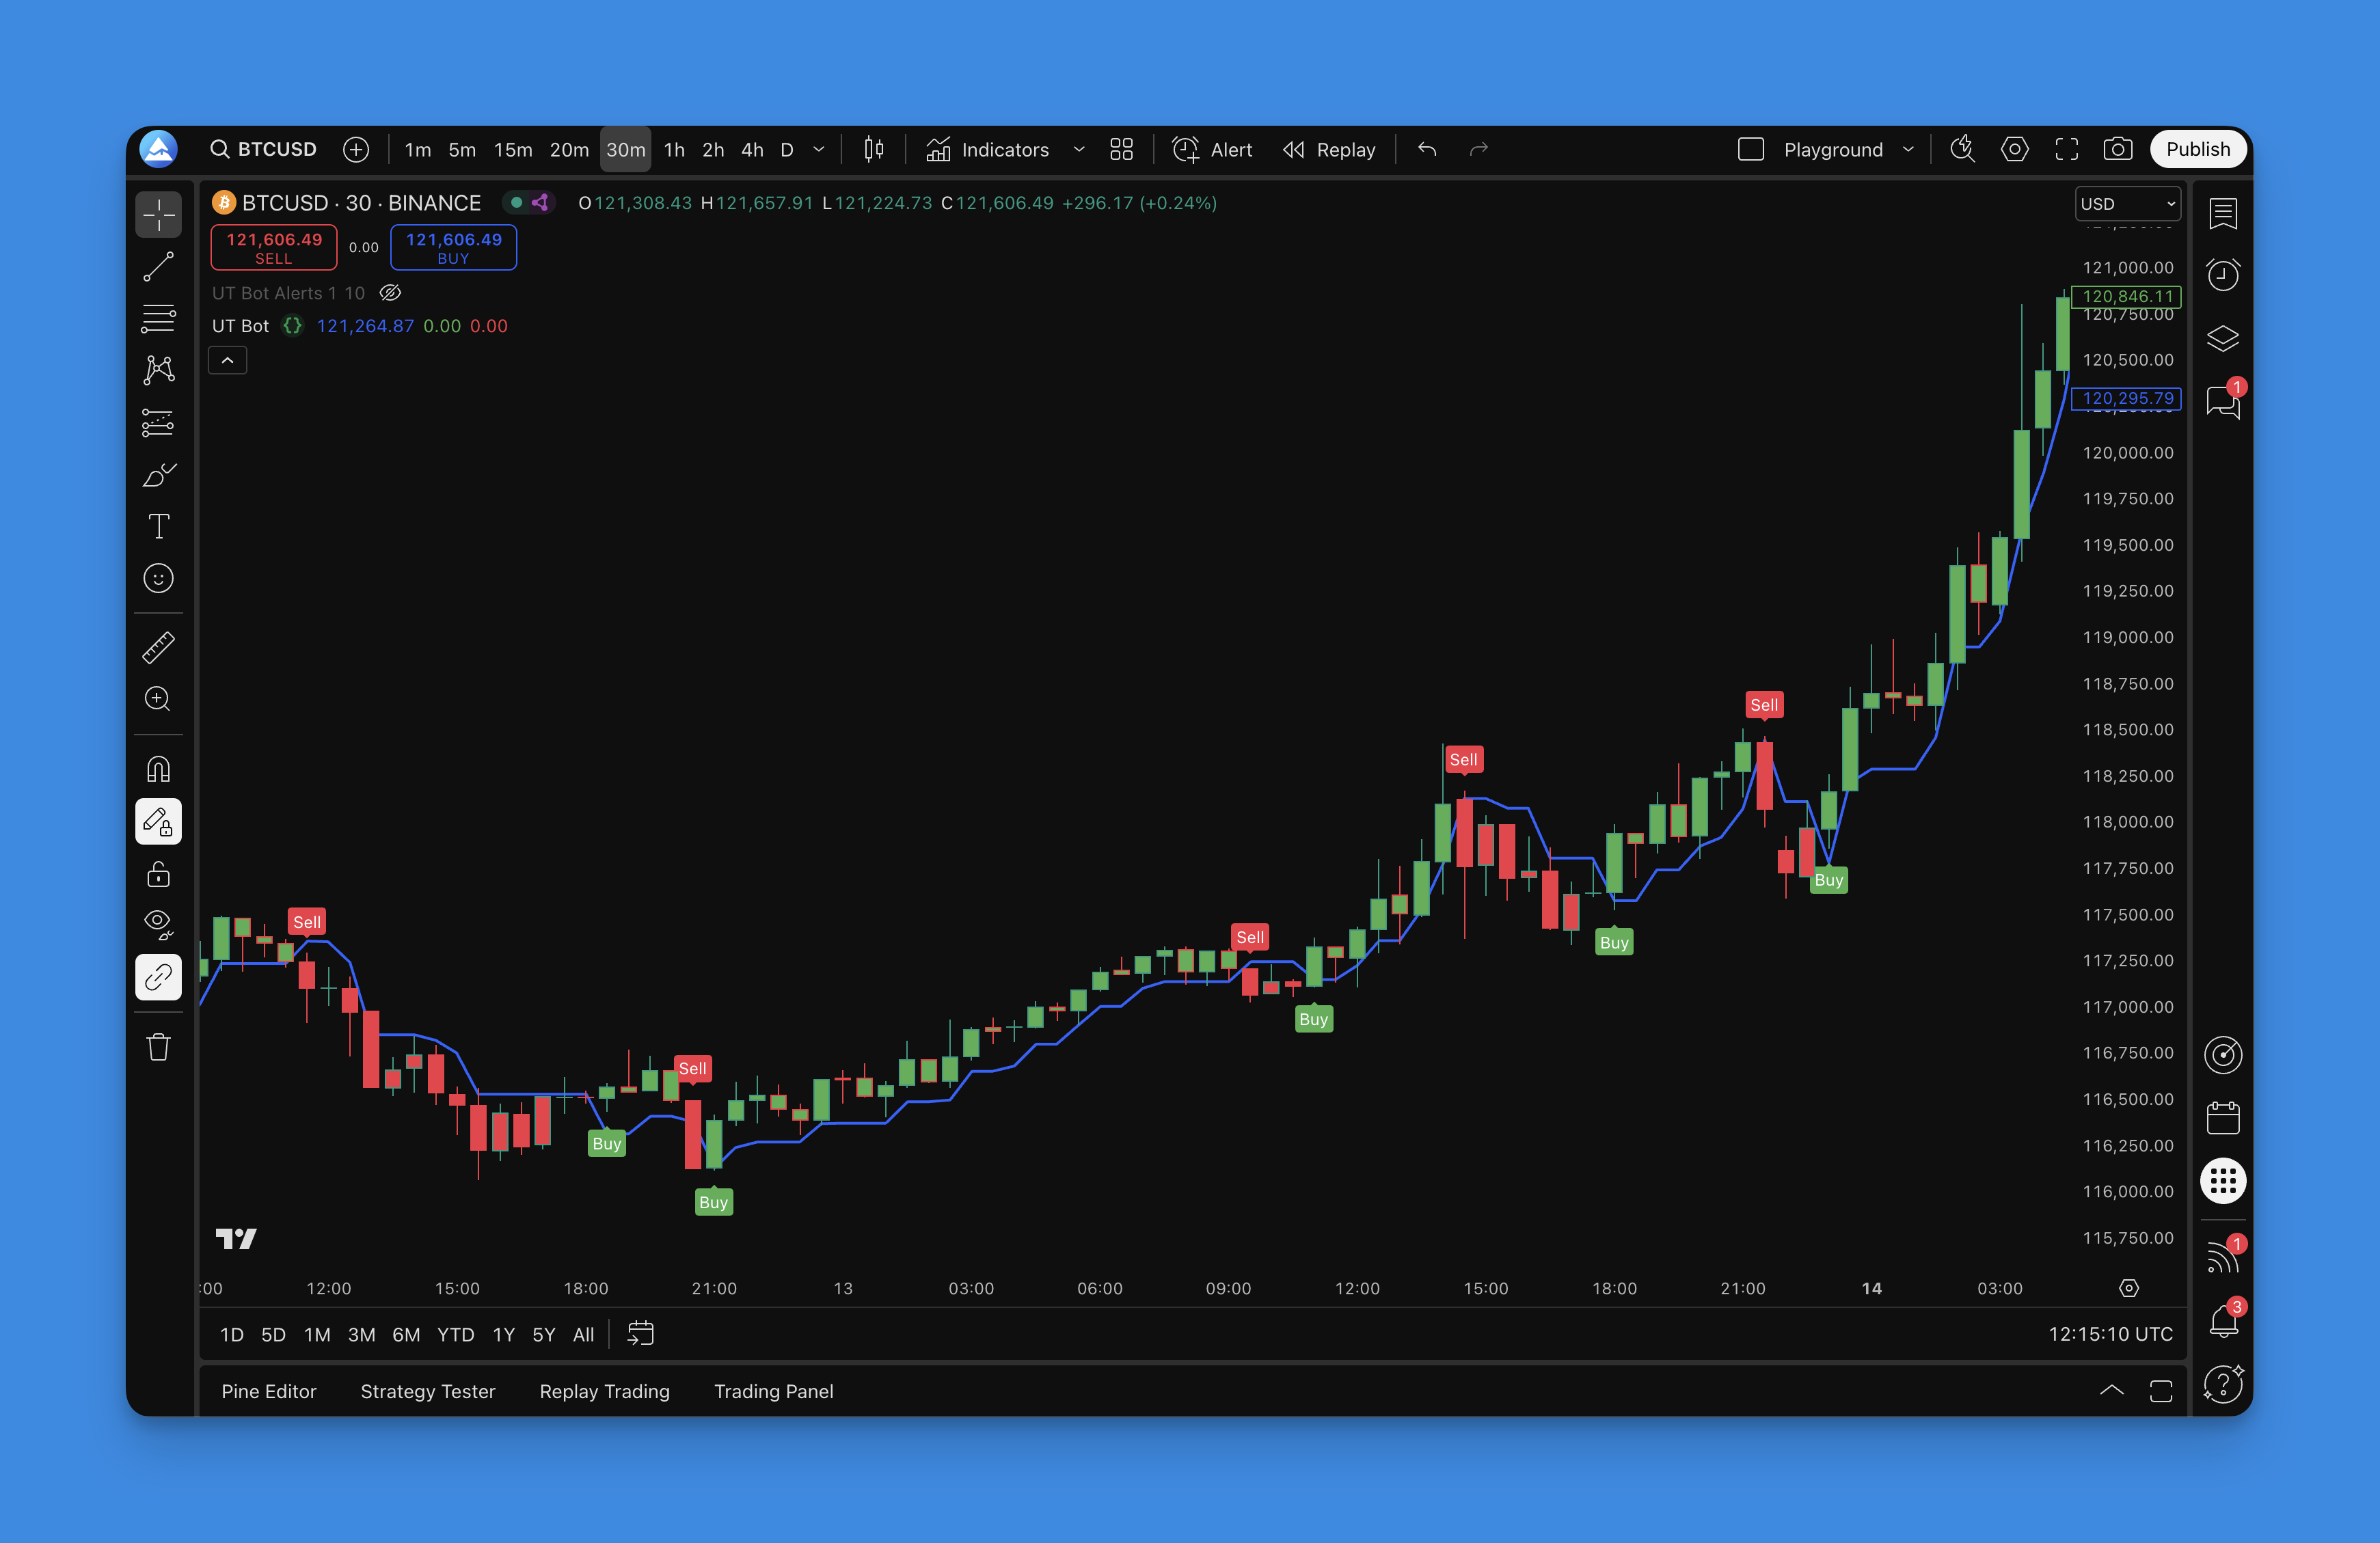Screen dimensions: 2380x1543
Task: Toggle stay in drawing mode
Action: tap(158, 822)
